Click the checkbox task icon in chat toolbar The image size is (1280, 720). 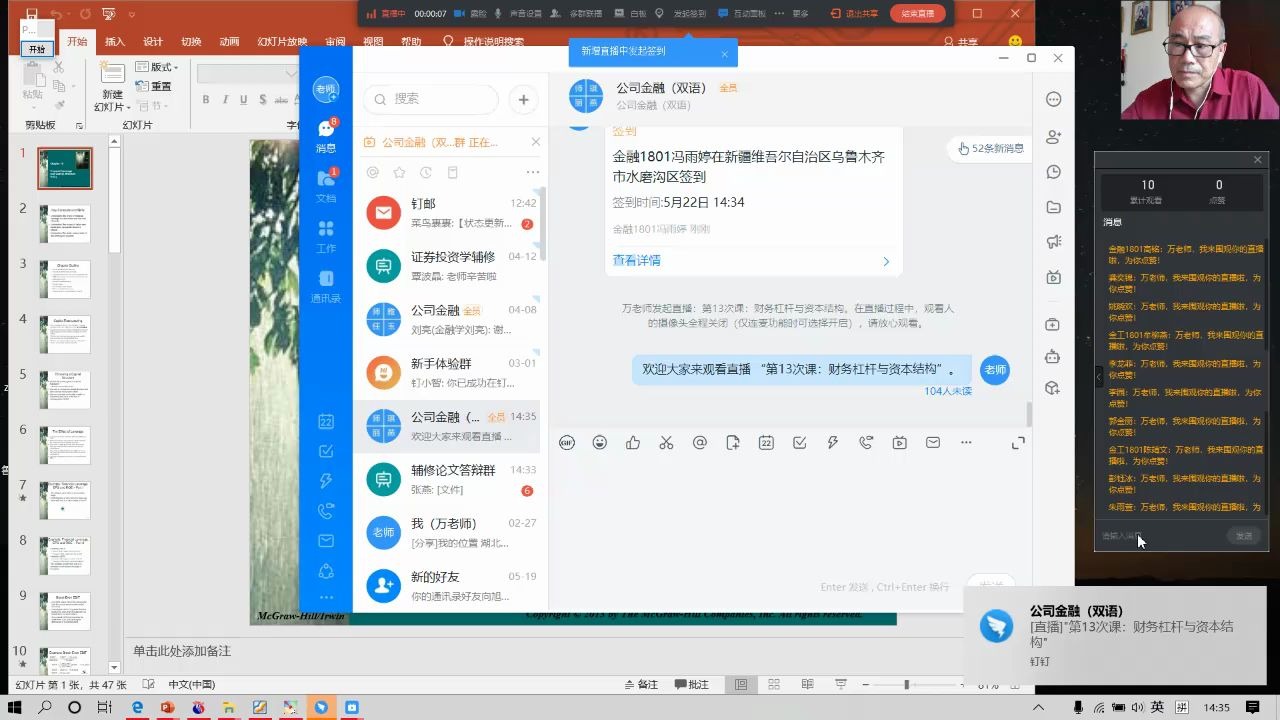[800, 443]
